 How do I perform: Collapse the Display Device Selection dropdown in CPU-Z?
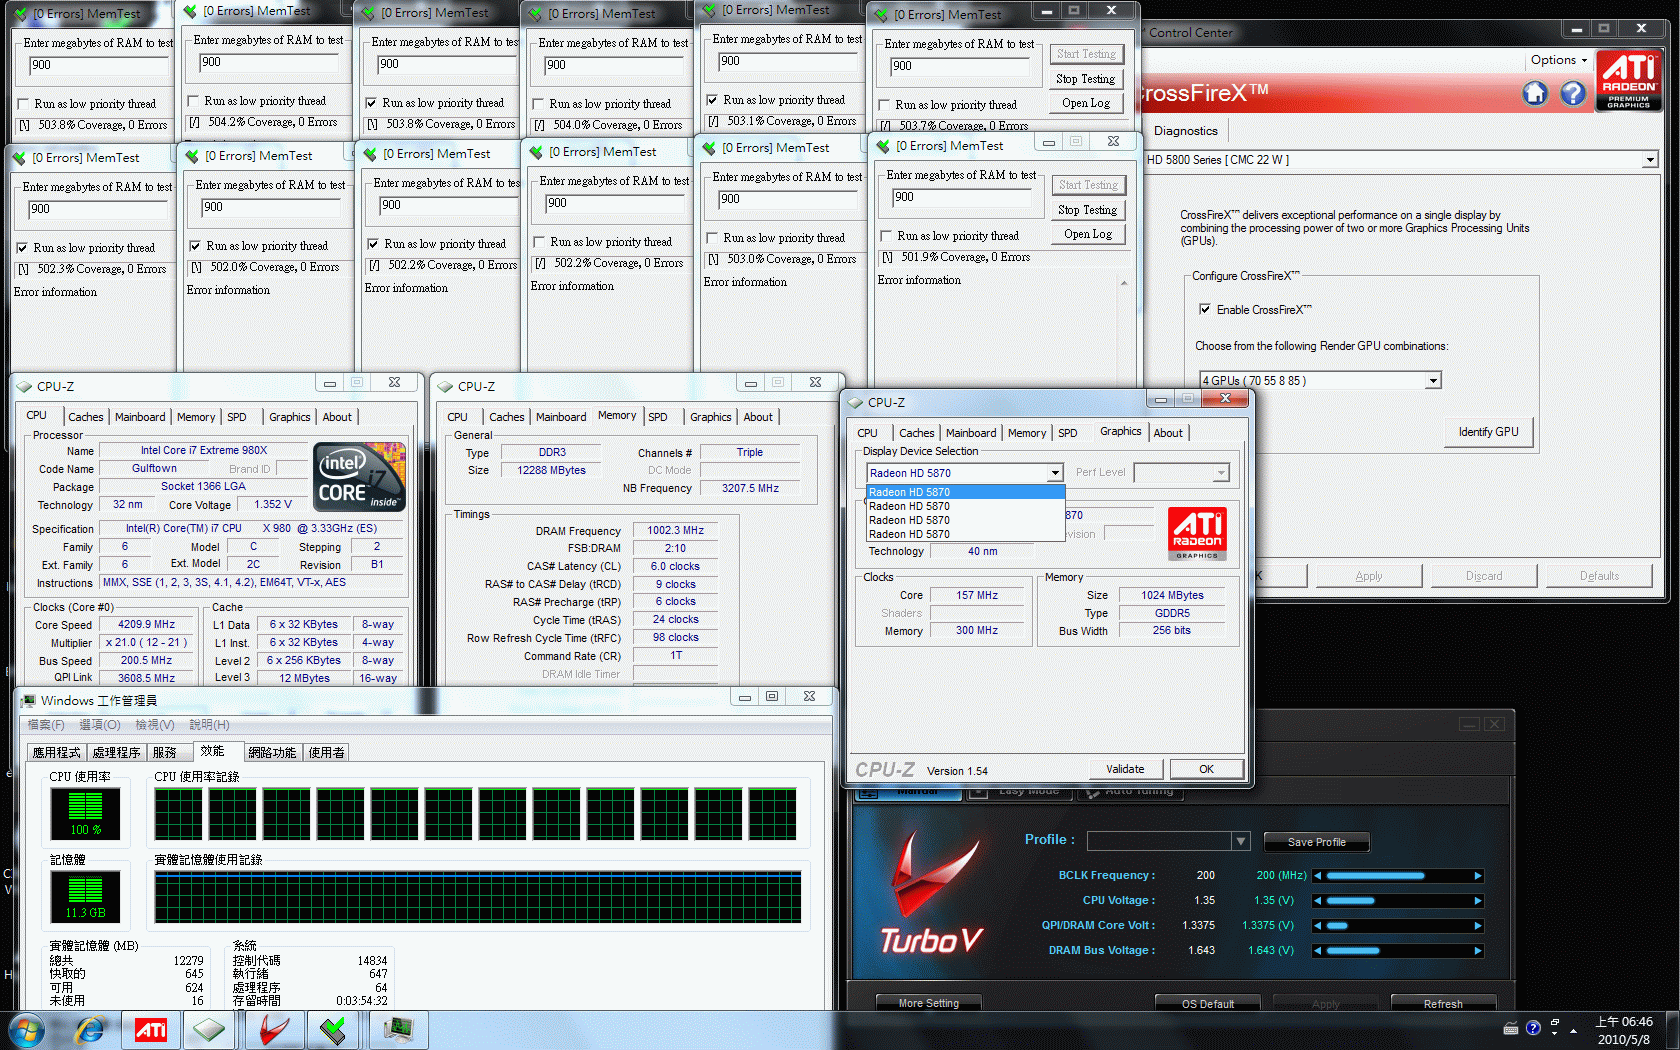[x=1055, y=473]
